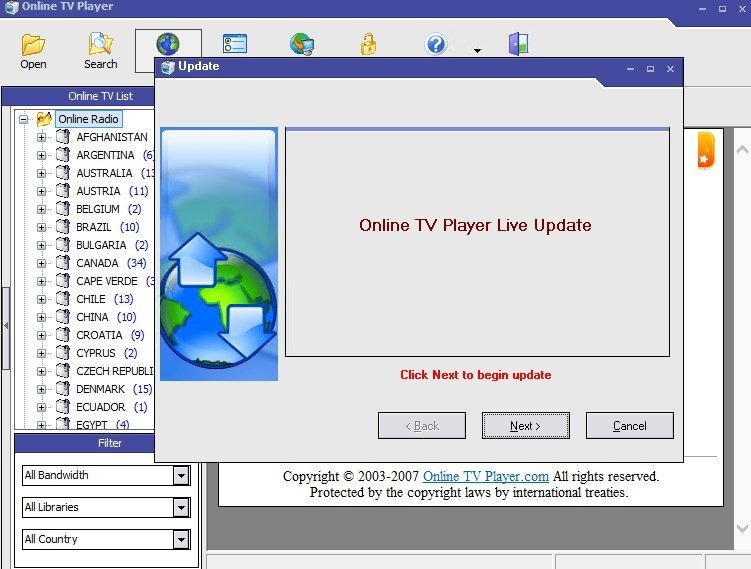This screenshot has height=569, width=751.
Task: Open the dropdown arrow beside the help icon
Action: pyautogui.click(x=477, y=50)
